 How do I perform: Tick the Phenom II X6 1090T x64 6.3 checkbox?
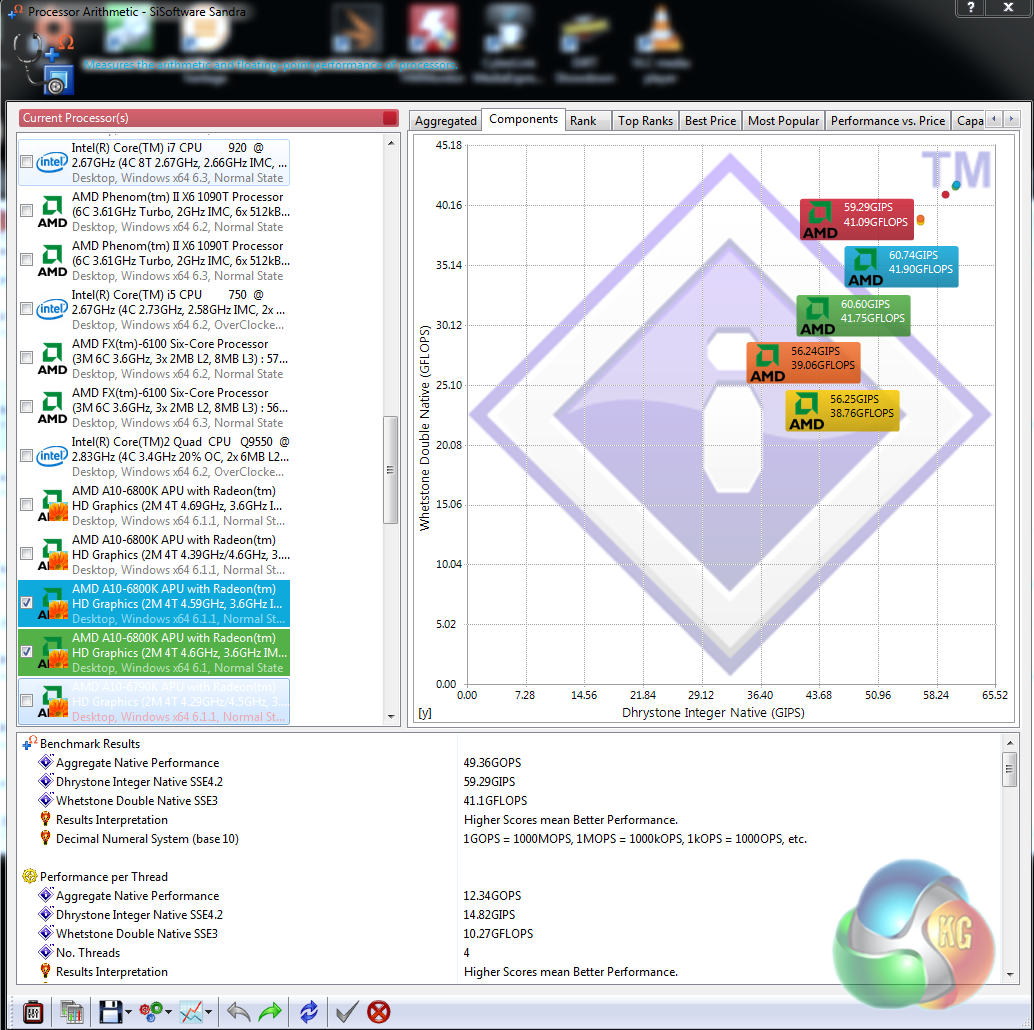click(26, 260)
